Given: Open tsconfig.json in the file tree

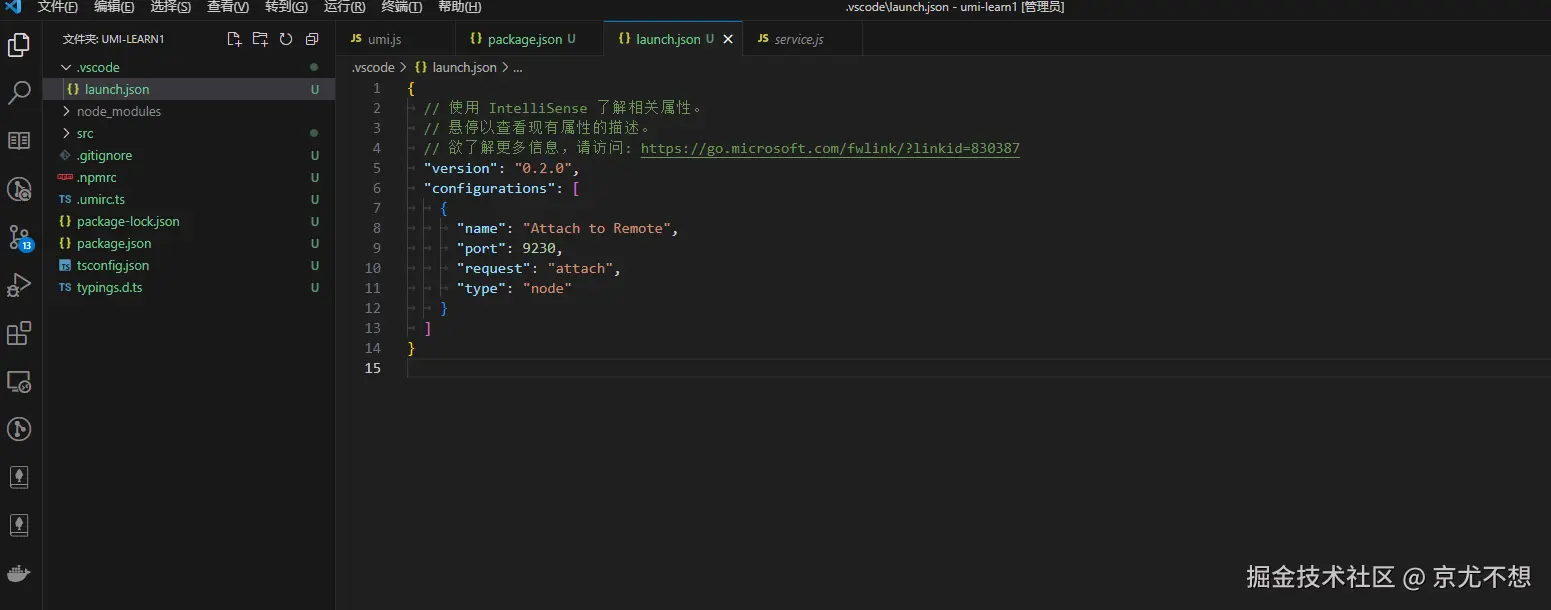Looking at the screenshot, I should click(189, 265).
